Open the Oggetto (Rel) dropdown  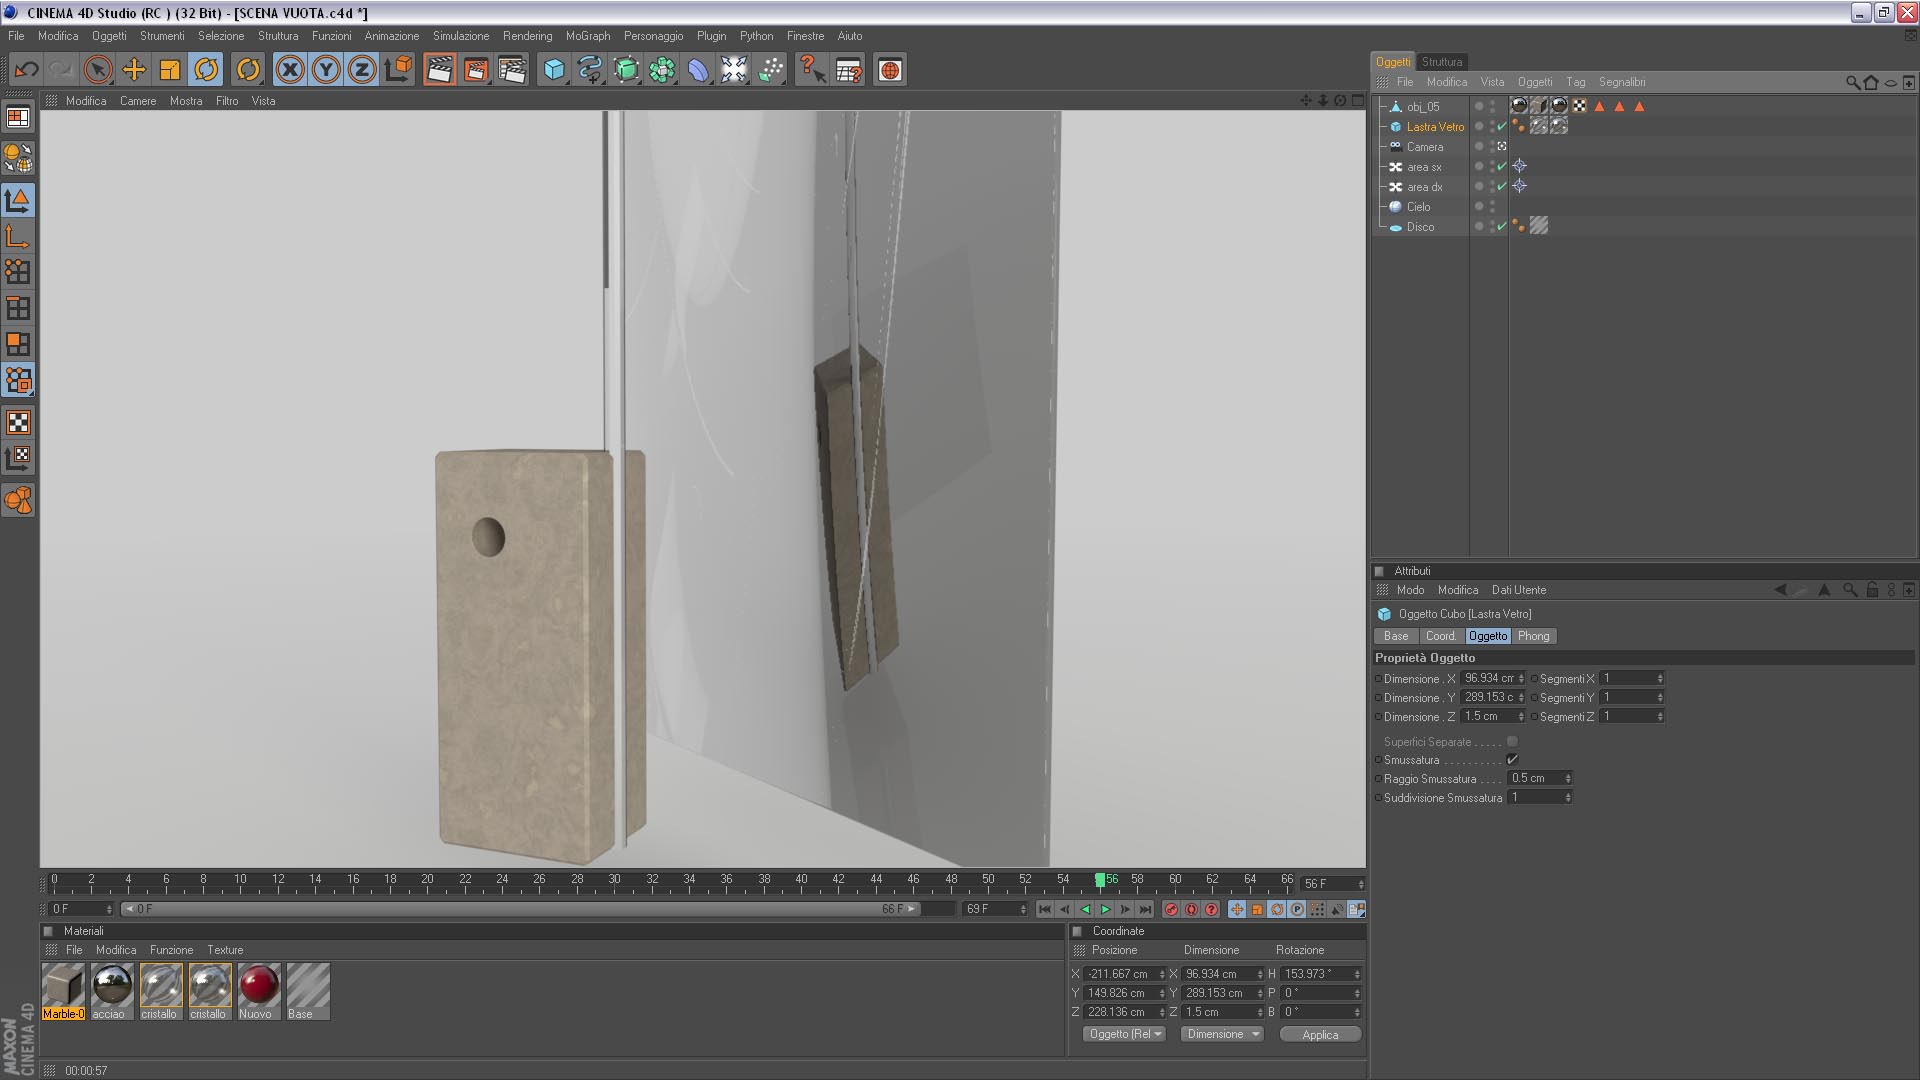click(1125, 1034)
